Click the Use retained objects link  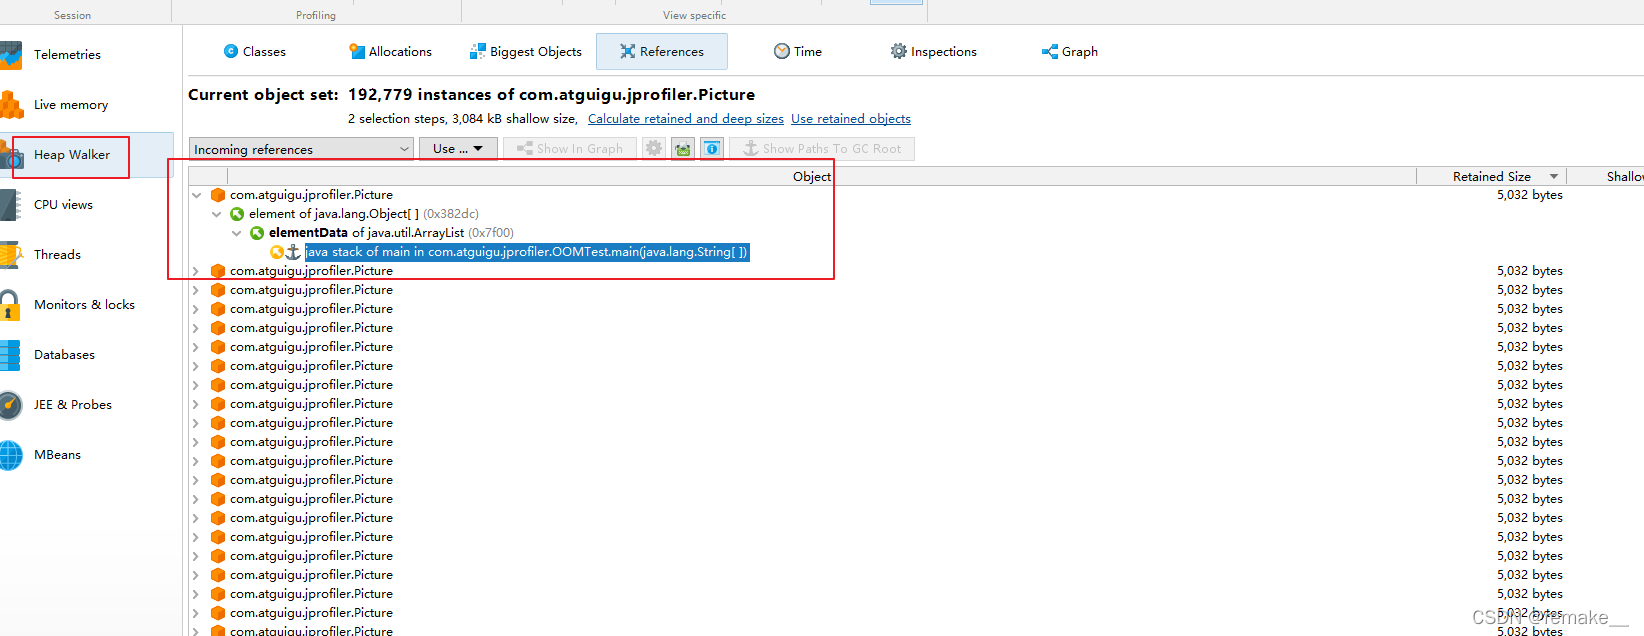851,119
